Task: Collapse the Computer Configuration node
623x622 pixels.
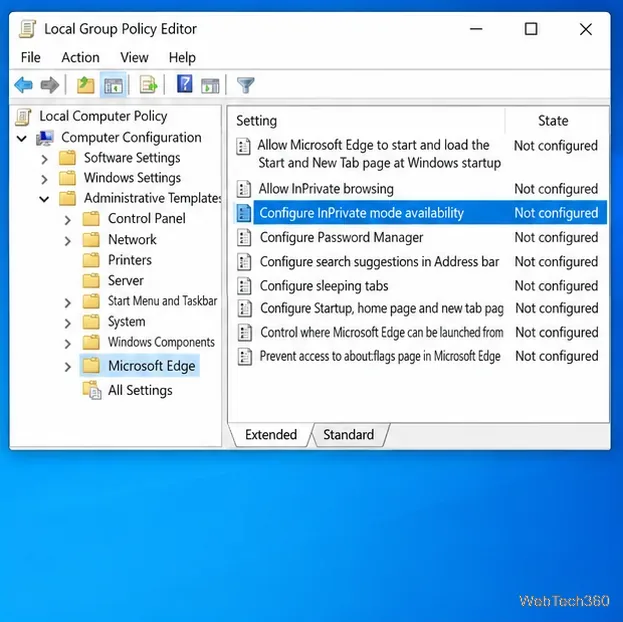Action: (x=21, y=139)
